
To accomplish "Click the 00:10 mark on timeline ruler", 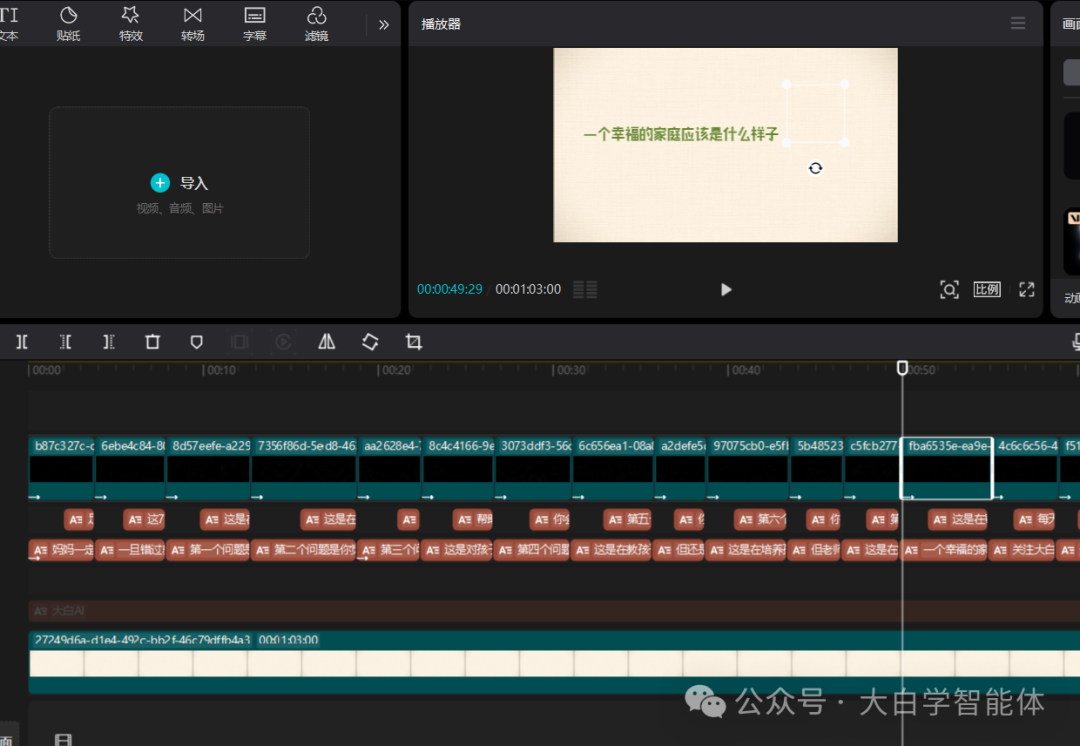I will click(221, 371).
